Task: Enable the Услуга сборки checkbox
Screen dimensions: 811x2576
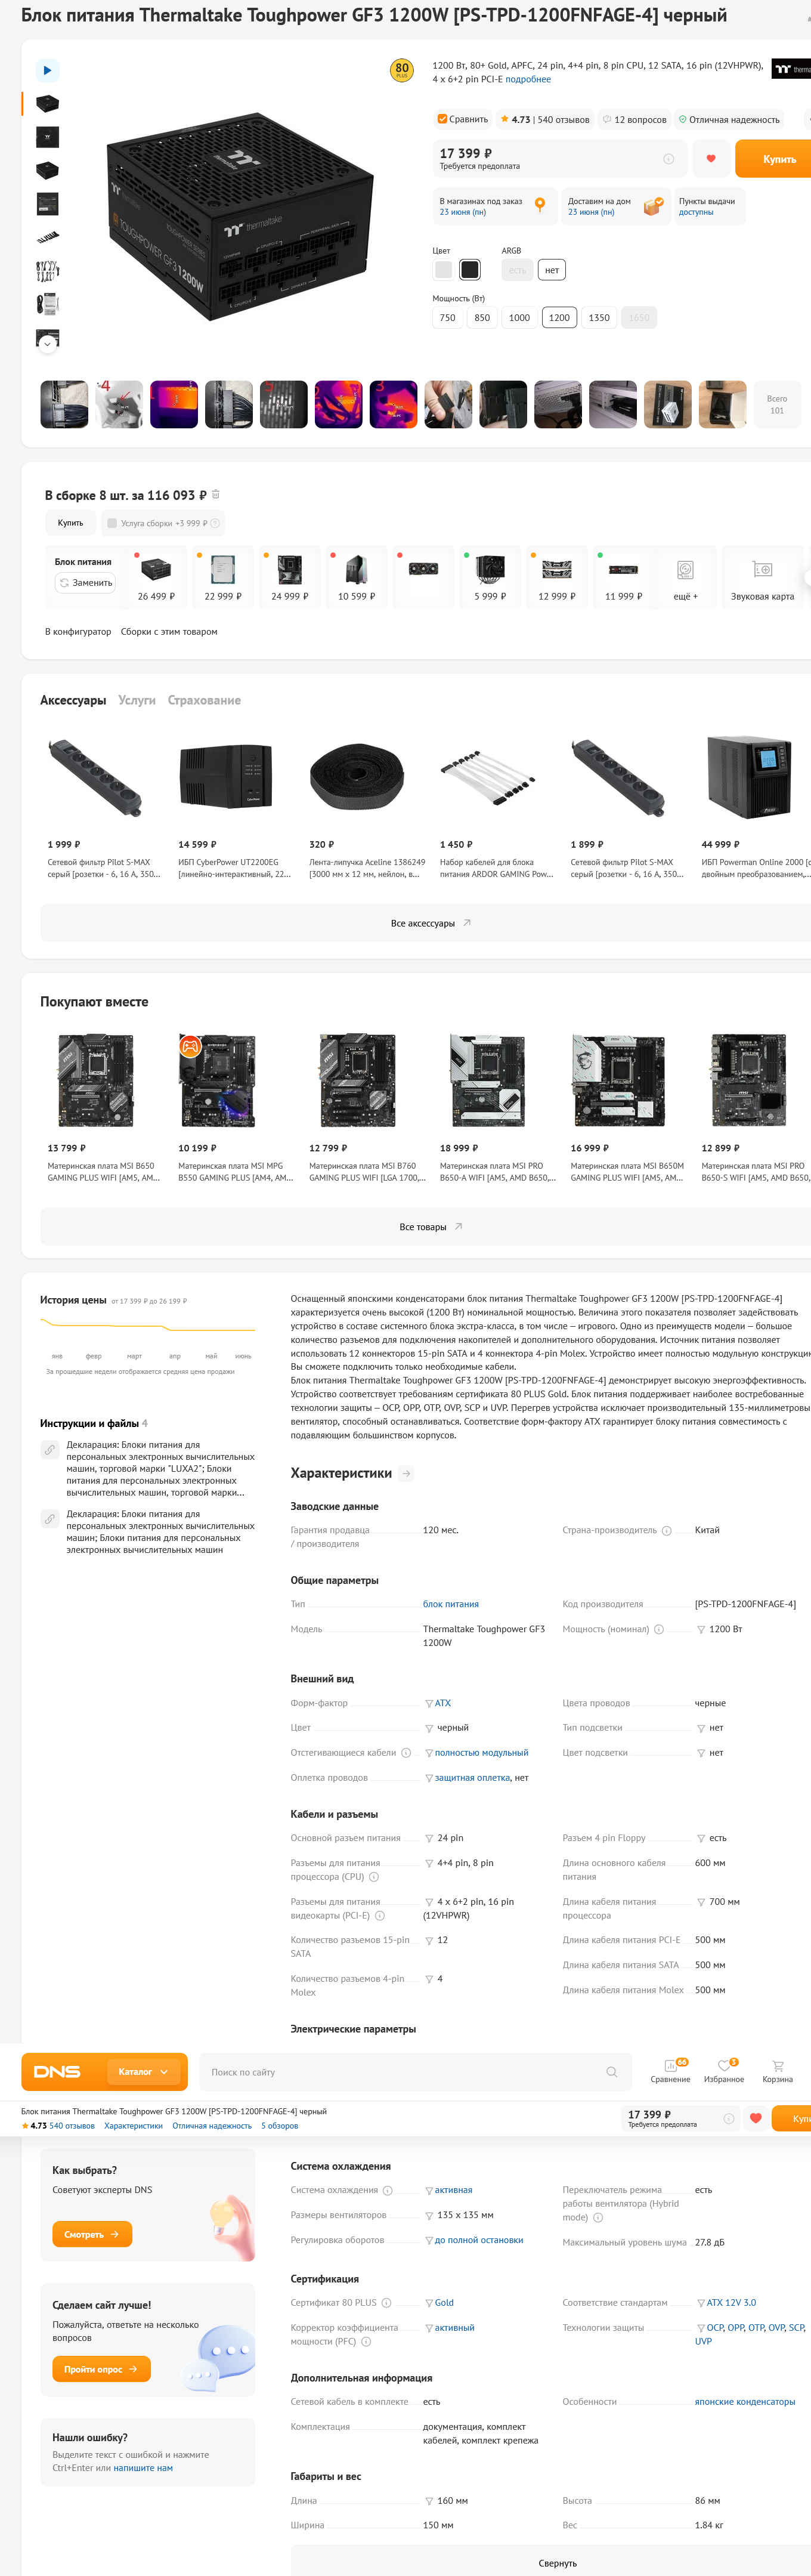Action: click(112, 523)
